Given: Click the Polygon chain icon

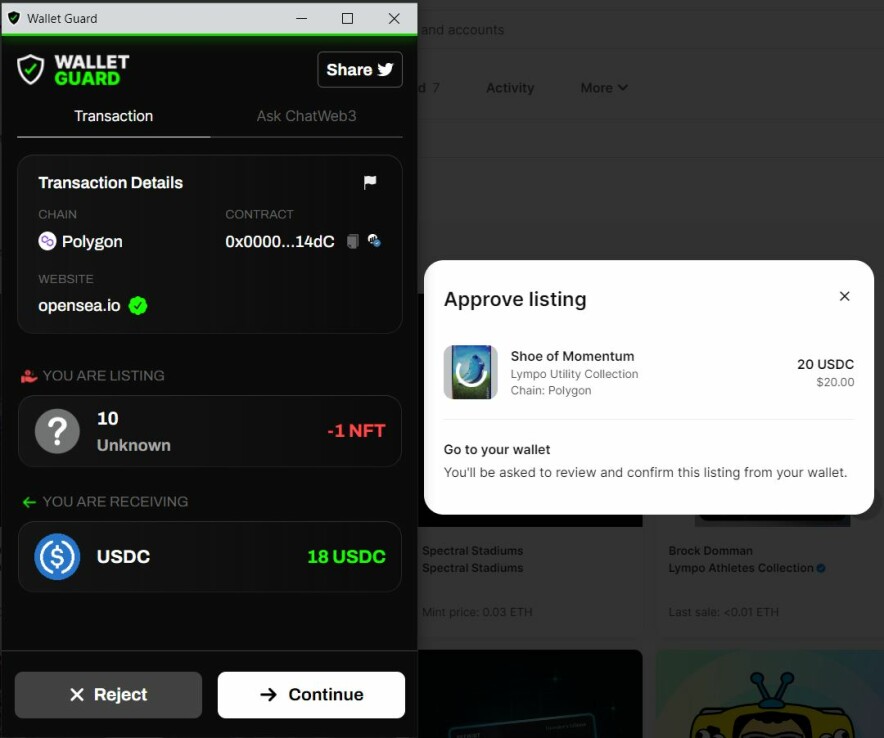Looking at the screenshot, I should pos(46,241).
